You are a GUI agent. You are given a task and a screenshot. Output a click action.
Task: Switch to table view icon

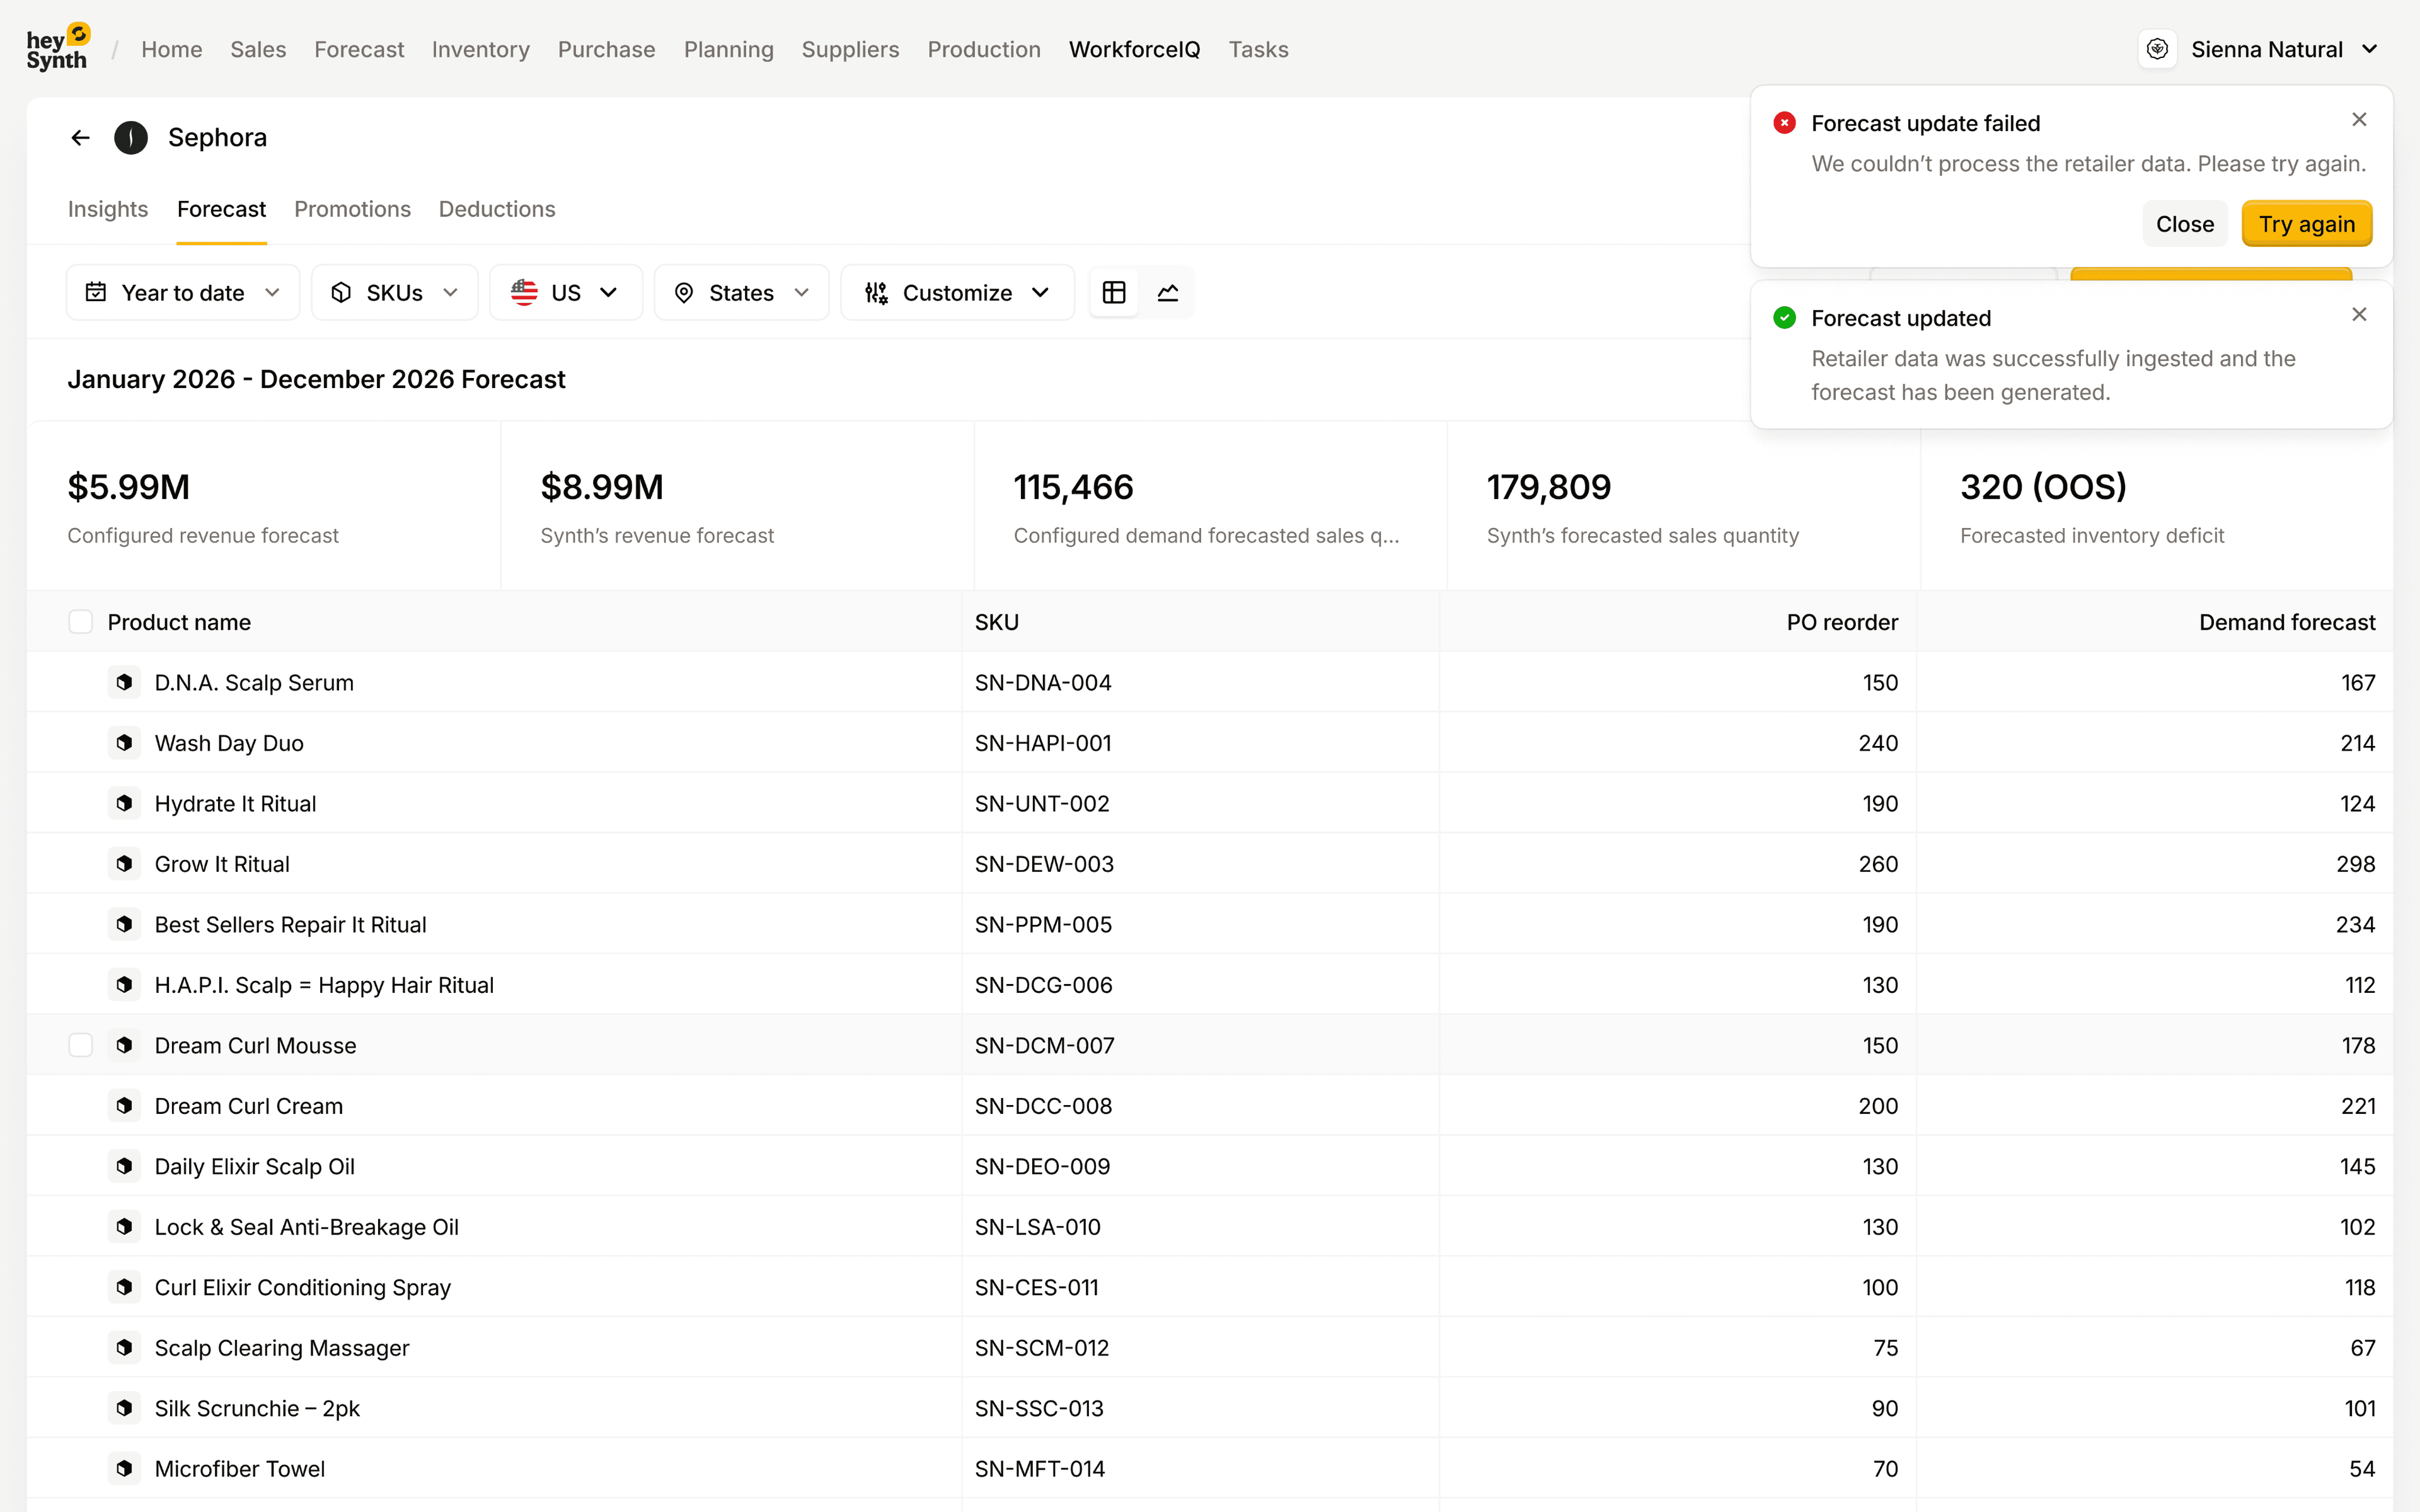pyautogui.click(x=1114, y=292)
